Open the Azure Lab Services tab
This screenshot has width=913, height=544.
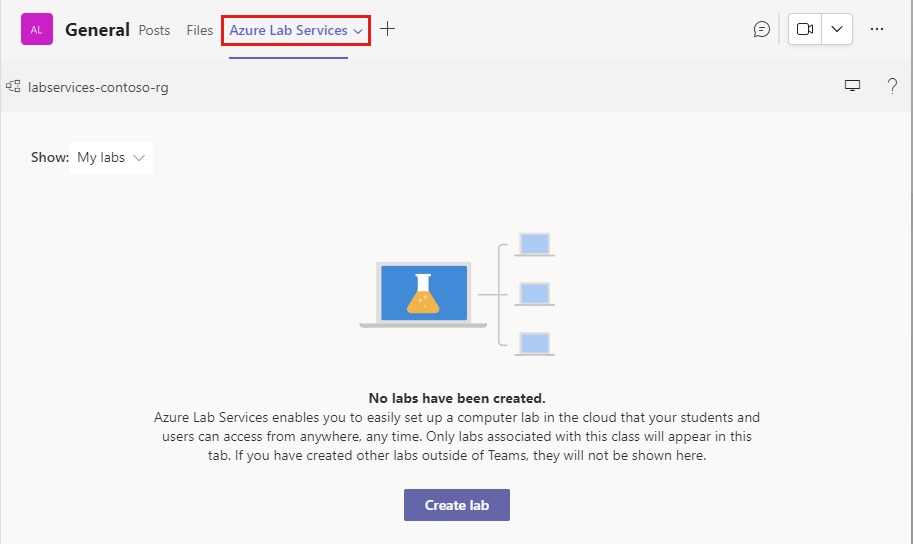288,30
